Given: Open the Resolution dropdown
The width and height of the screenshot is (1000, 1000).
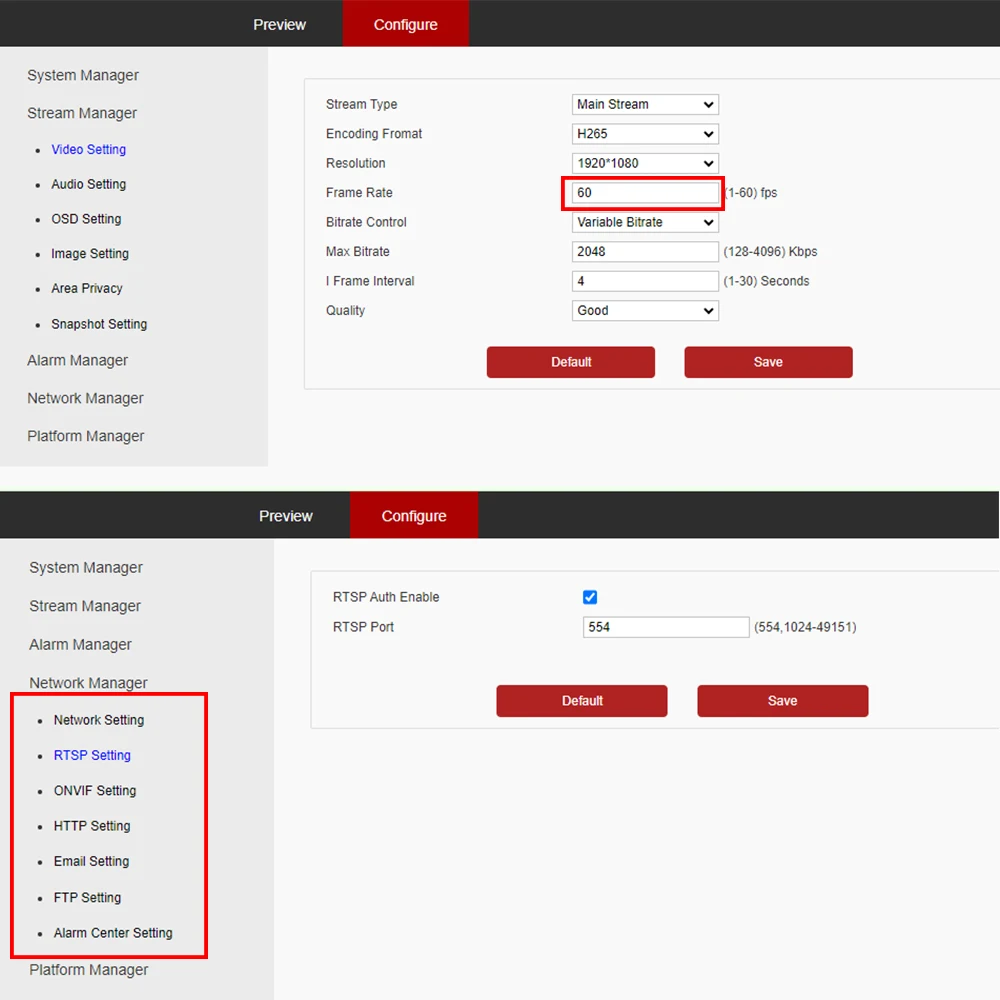Looking at the screenshot, I should tap(645, 163).
